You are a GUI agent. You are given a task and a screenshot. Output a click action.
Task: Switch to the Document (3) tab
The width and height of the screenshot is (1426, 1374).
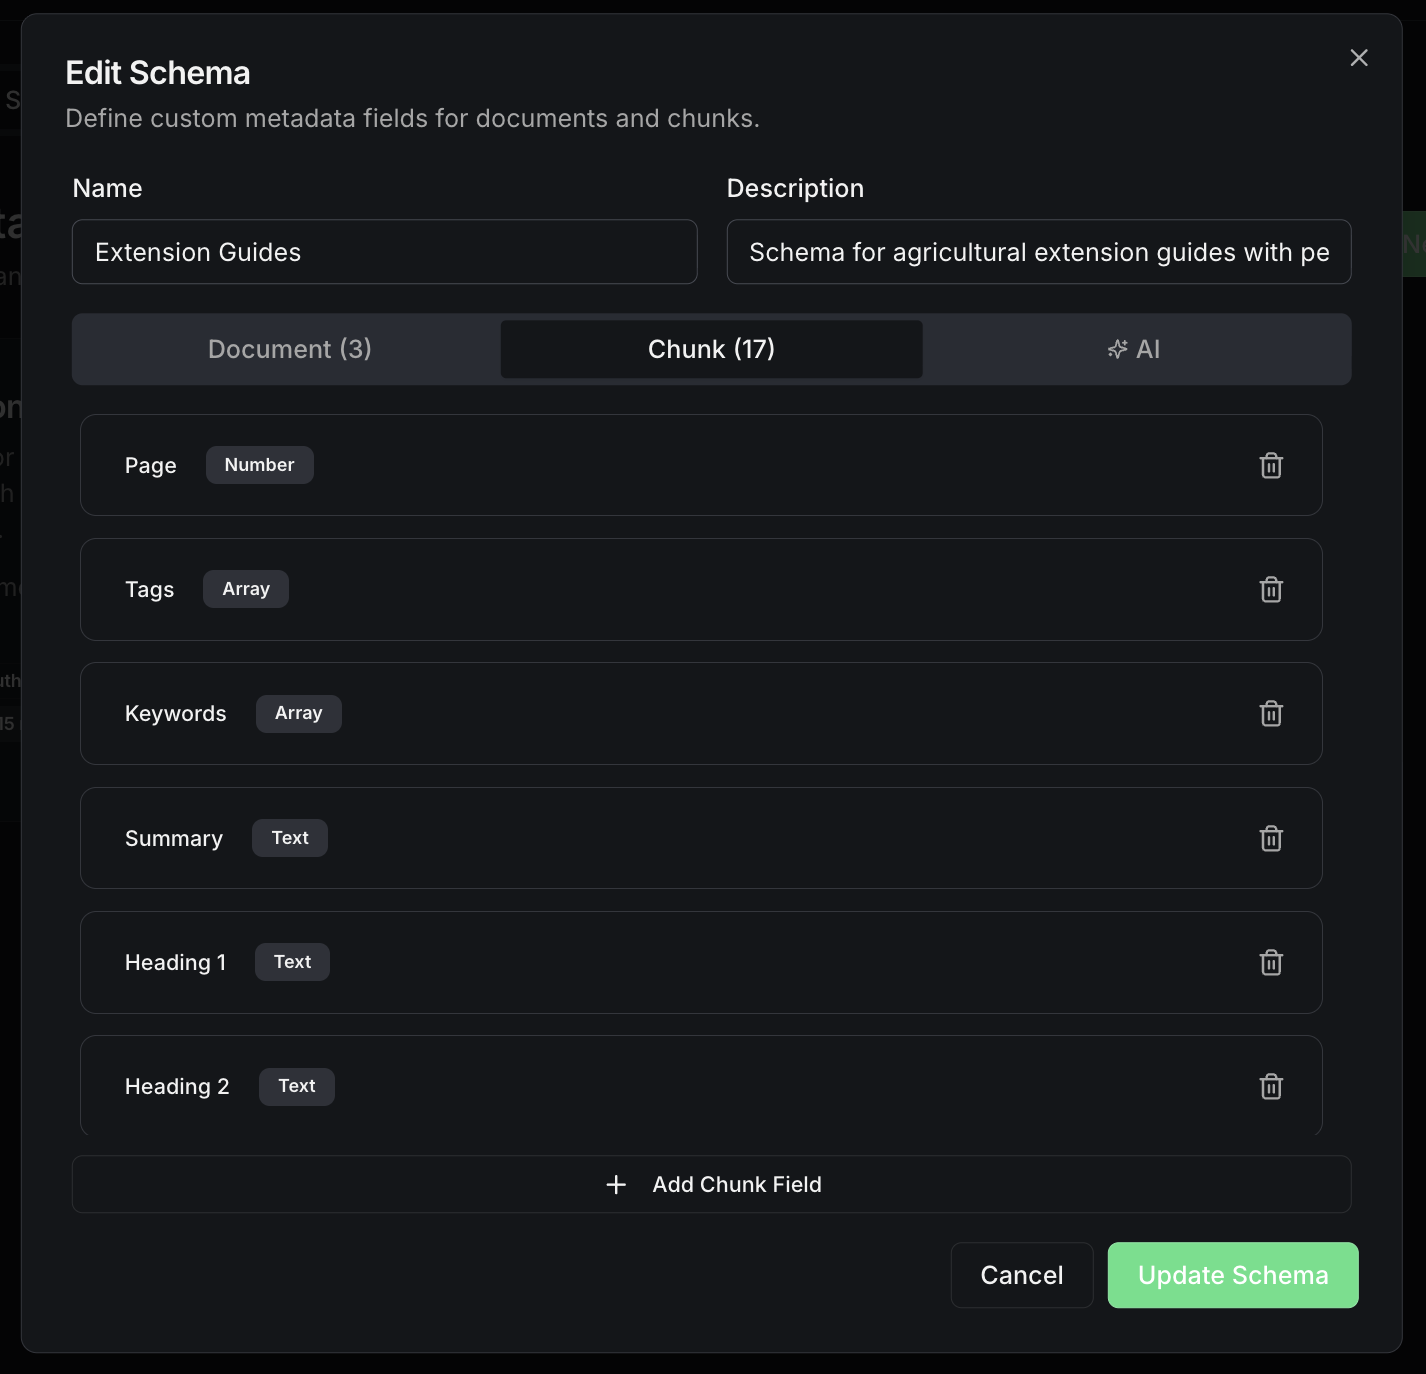pyautogui.click(x=289, y=349)
